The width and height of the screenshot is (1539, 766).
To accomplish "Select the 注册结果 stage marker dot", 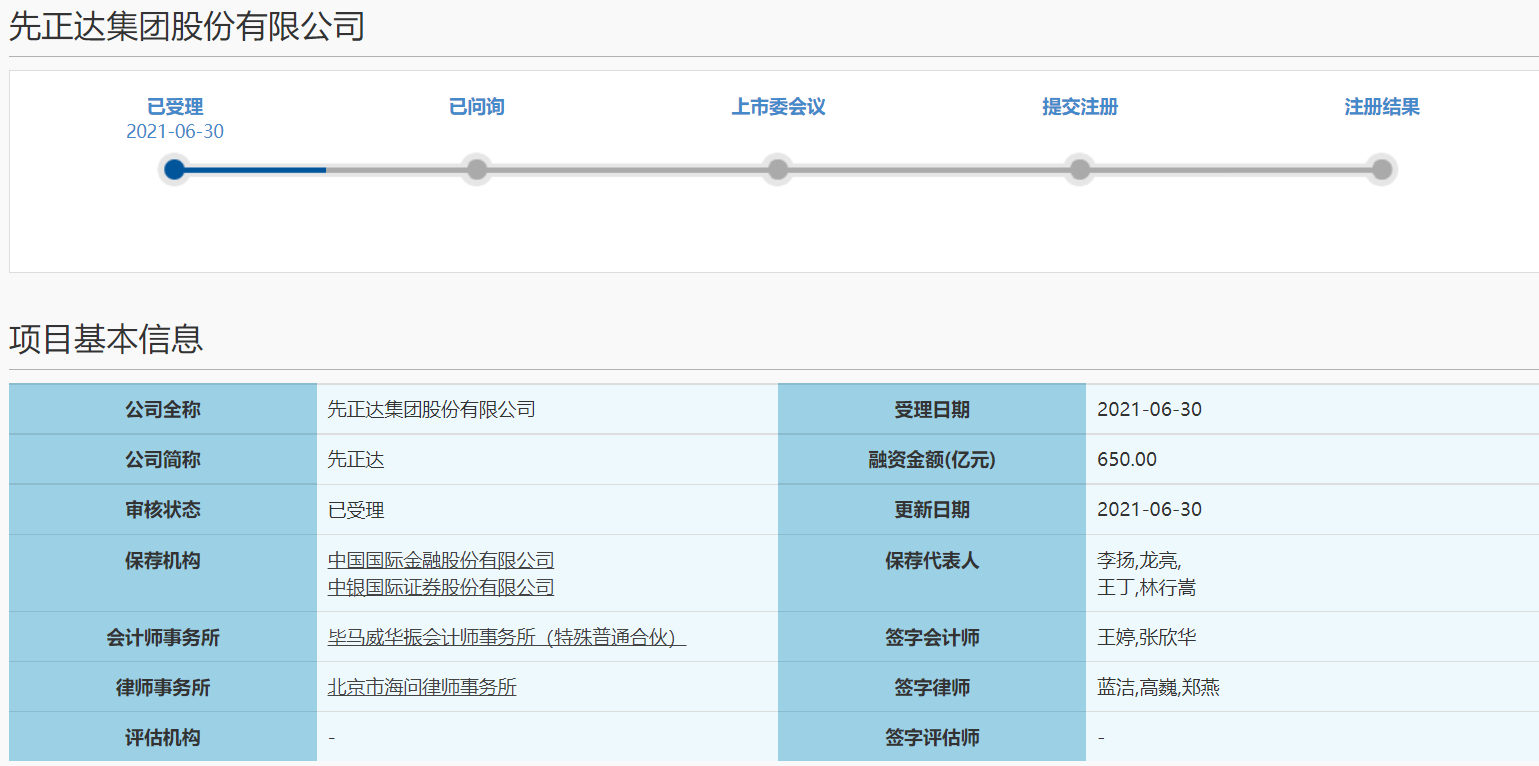I will [x=1382, y=169].
